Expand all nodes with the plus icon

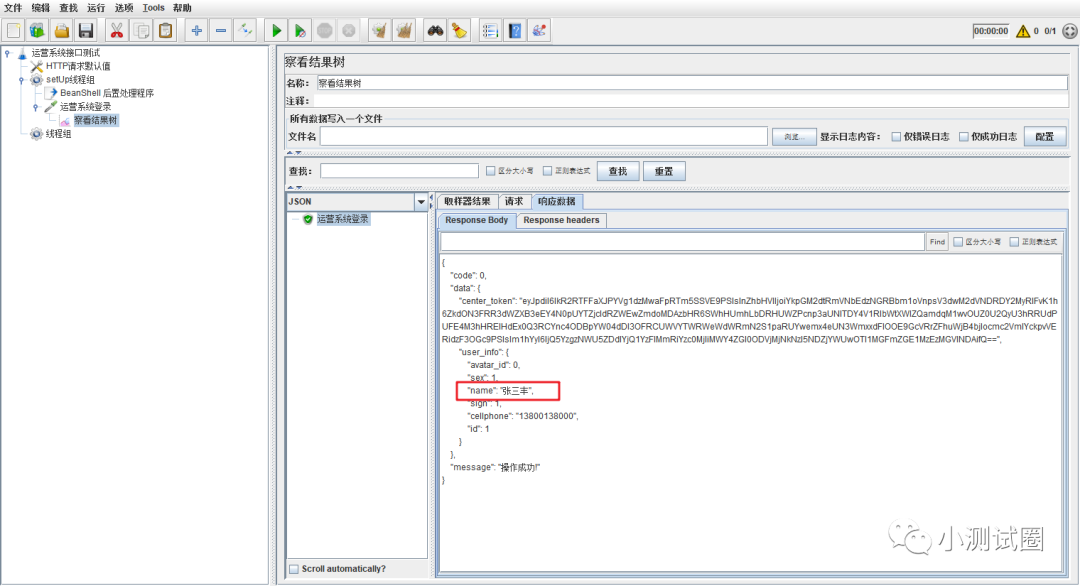pyautogui.click(x=196, y=30)
